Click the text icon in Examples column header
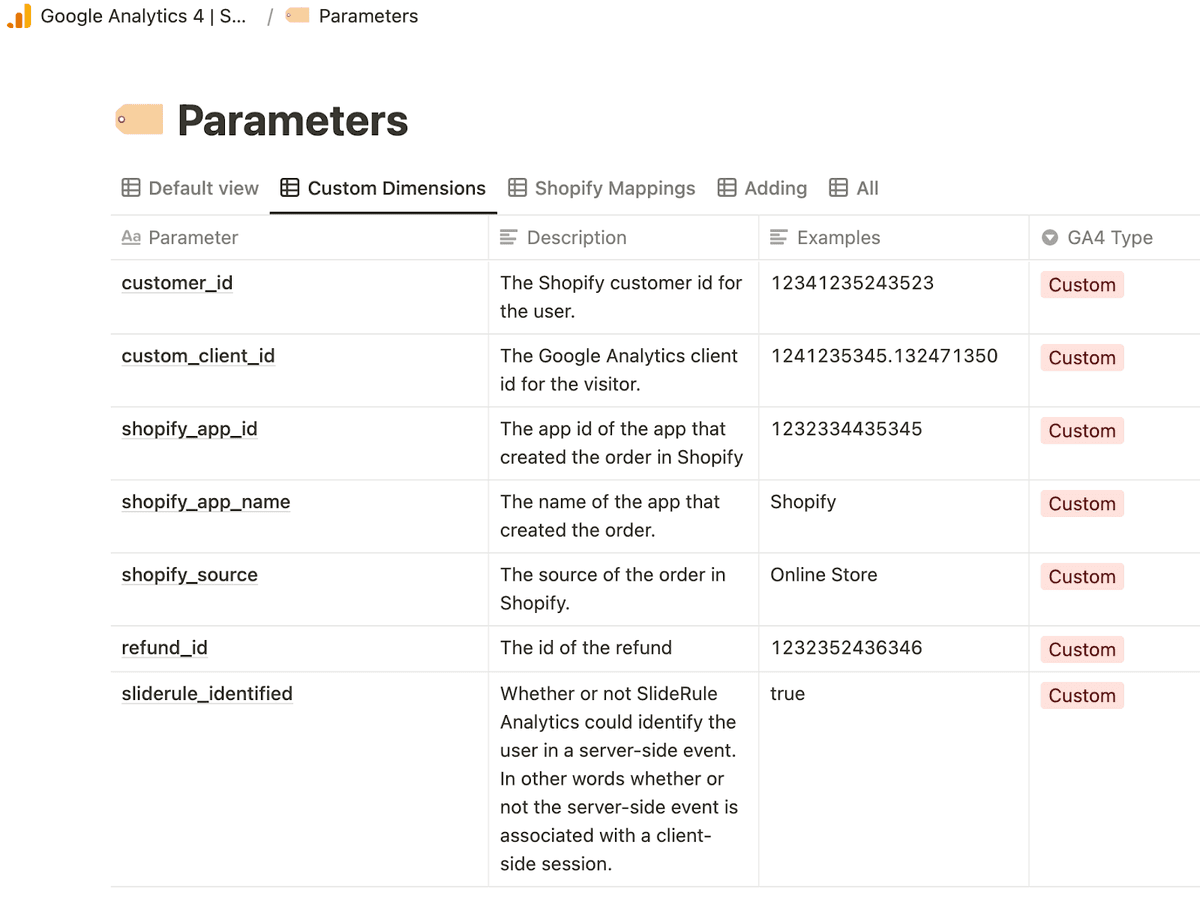This screenshot has height=899, width=1200. click(779, 237)
